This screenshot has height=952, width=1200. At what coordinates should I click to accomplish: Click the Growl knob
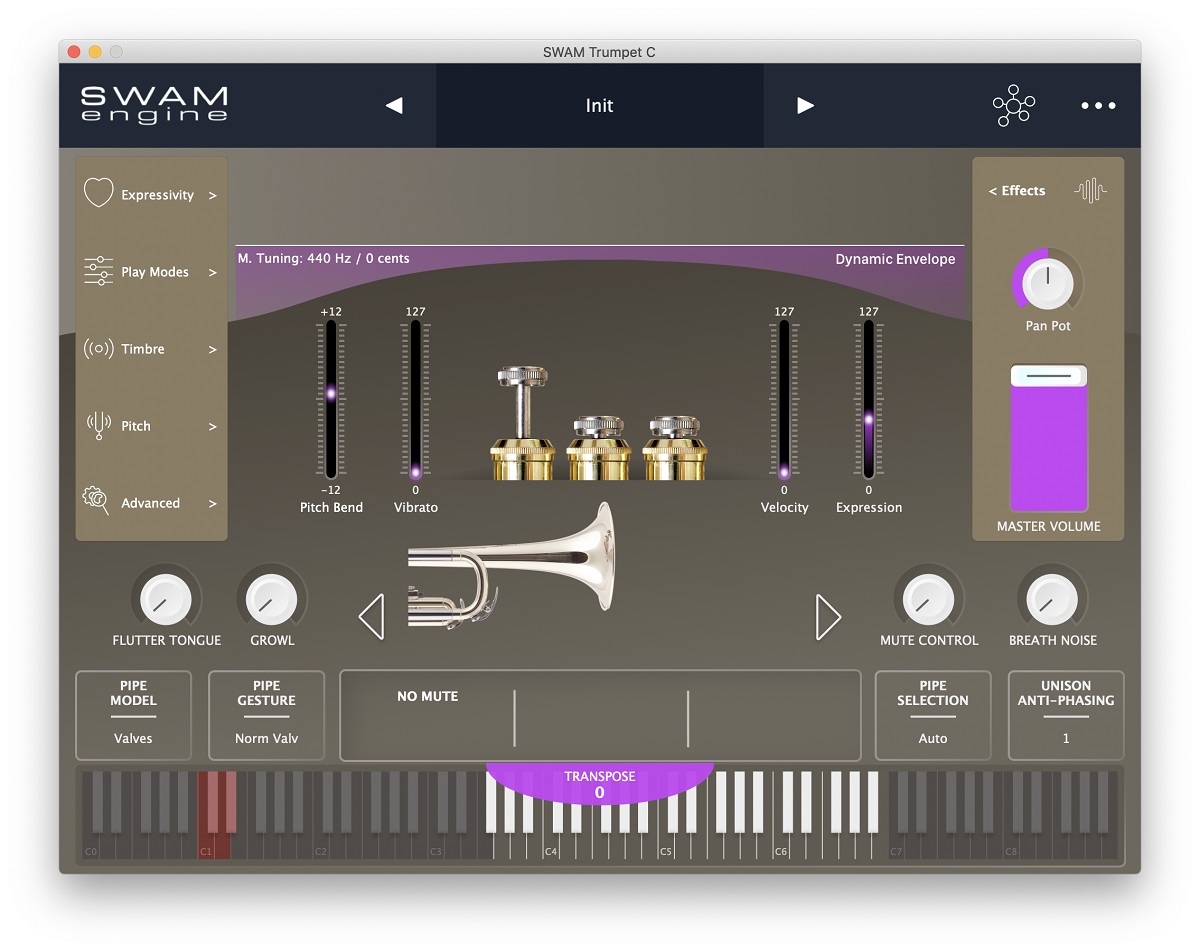click(272, 599)
